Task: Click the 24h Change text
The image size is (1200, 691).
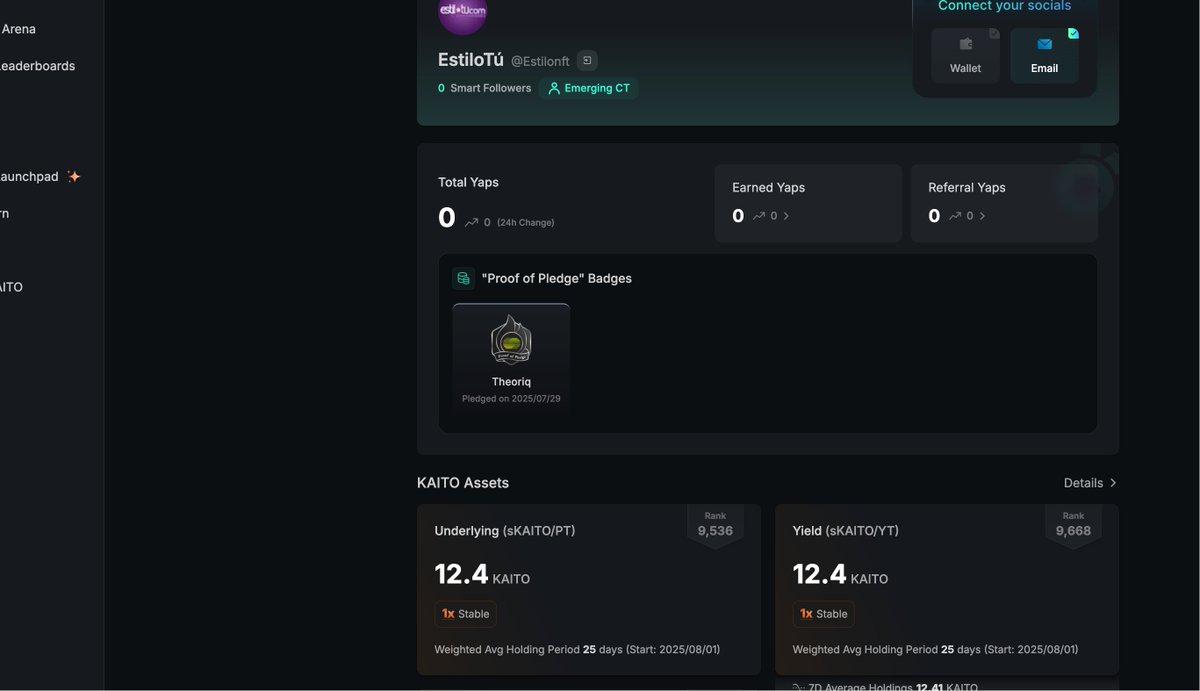Action: pyautogui.click(x=525, y=222)
